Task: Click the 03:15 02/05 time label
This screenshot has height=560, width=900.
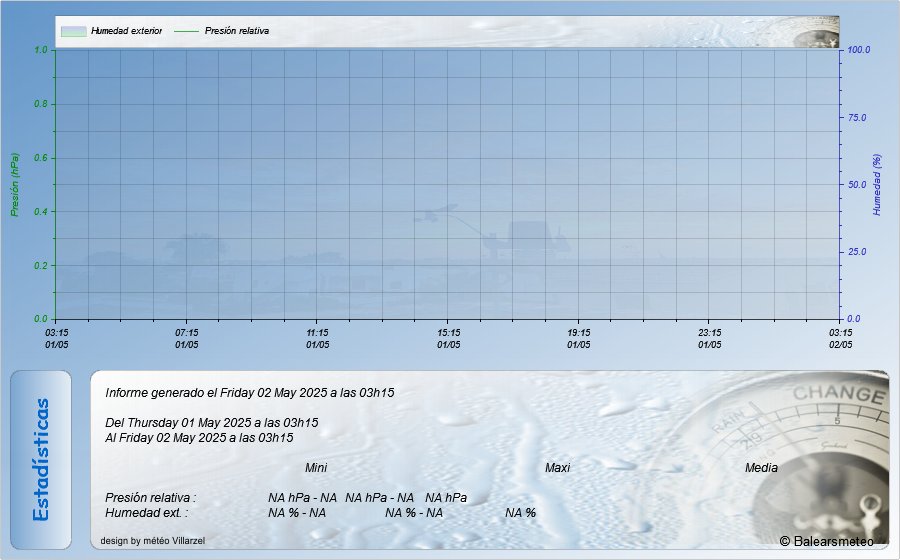Action: [x=840, y=339]
